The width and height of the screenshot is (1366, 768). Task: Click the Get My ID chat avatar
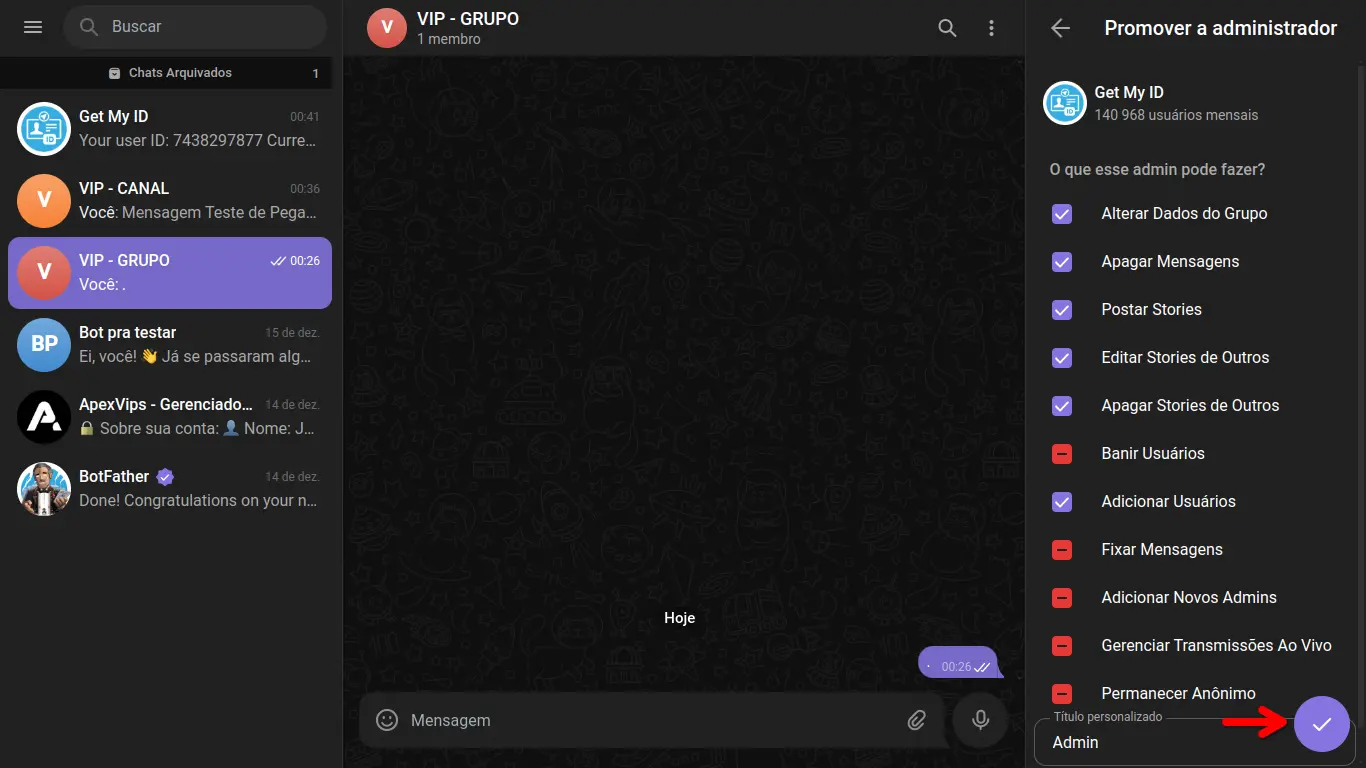click(44, 129)
